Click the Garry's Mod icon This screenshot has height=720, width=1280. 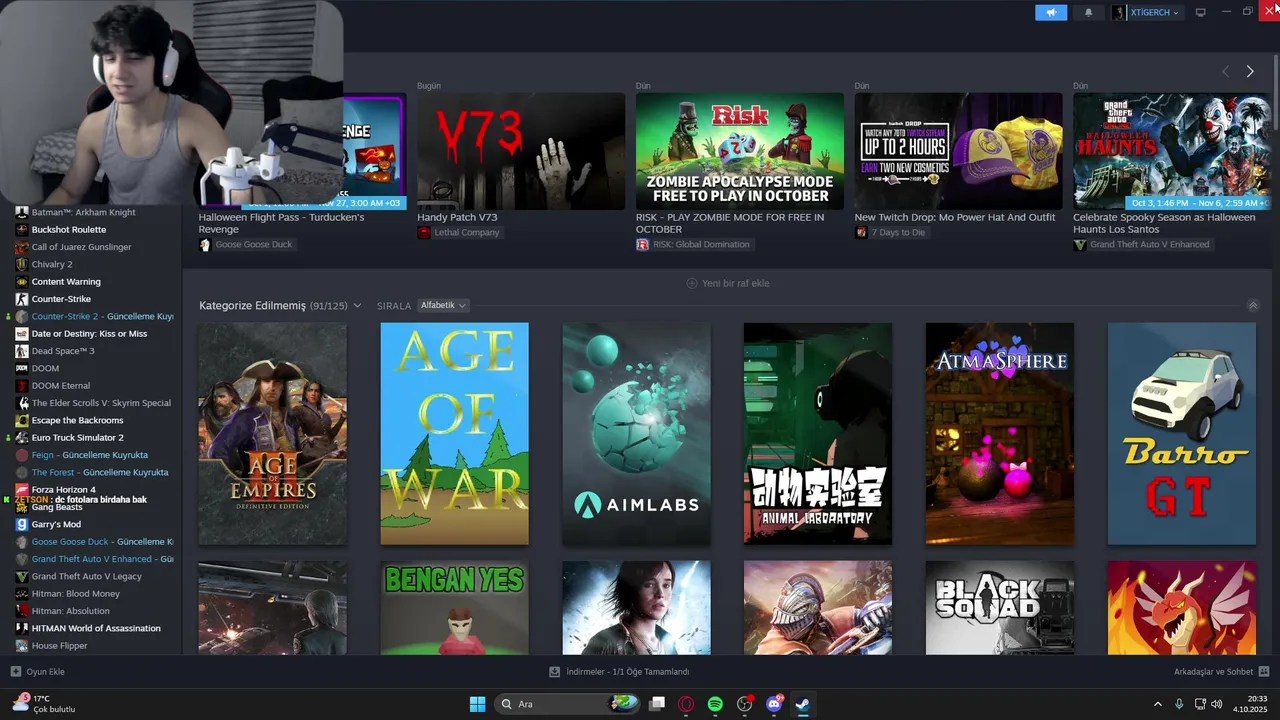[22, 524]
